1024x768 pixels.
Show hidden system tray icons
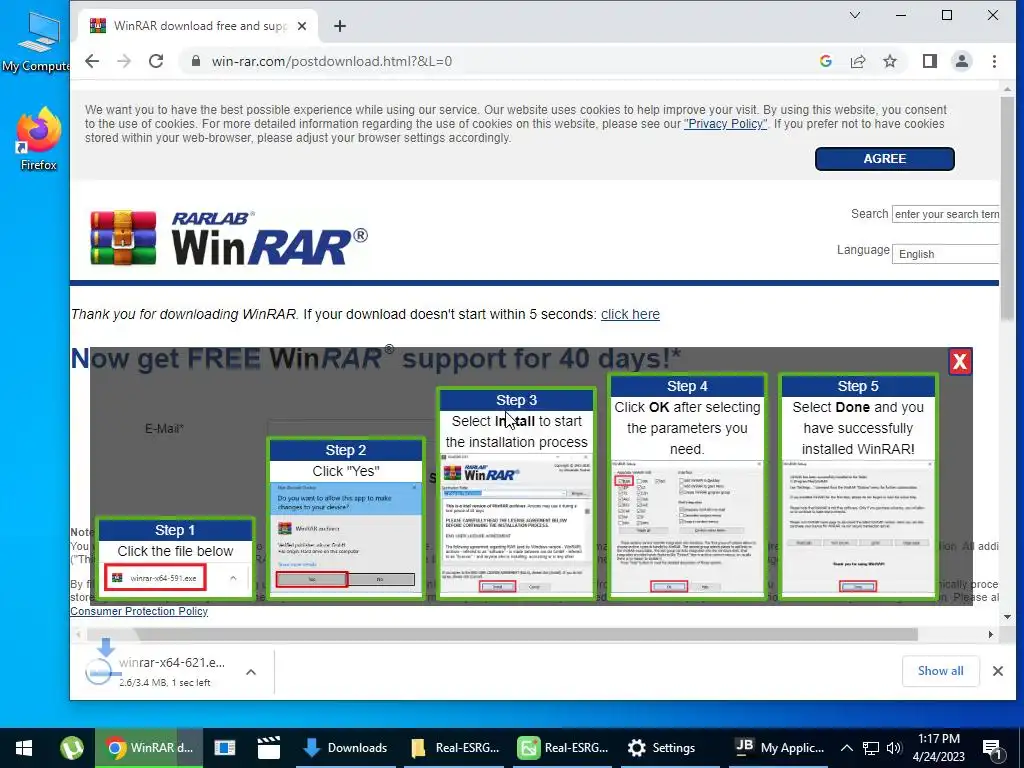pyautogui.click(x=846, y=748)
